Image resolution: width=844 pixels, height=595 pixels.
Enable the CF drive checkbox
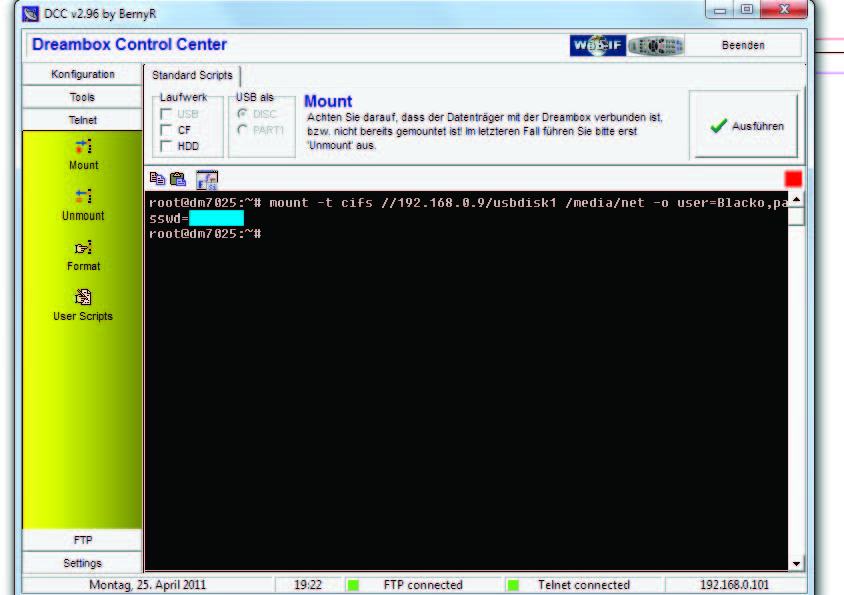tap(166, 130)
